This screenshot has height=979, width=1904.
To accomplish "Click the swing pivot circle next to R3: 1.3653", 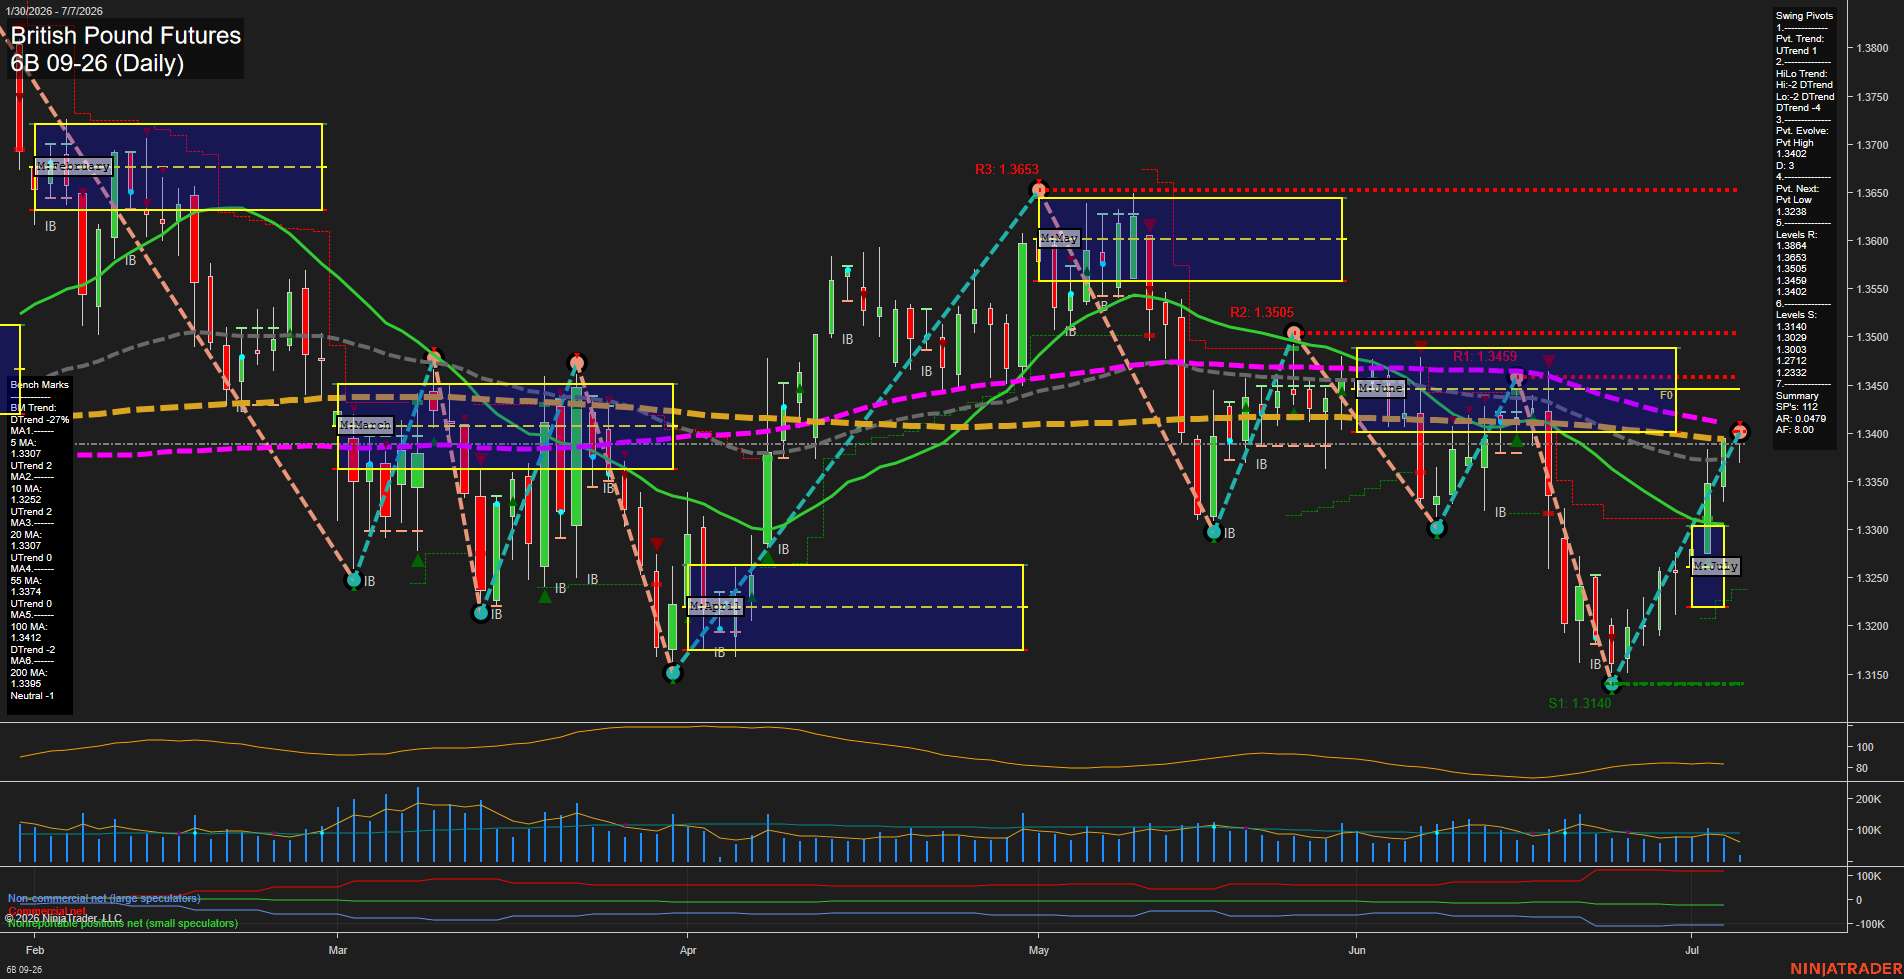I will coord(1039,189).
